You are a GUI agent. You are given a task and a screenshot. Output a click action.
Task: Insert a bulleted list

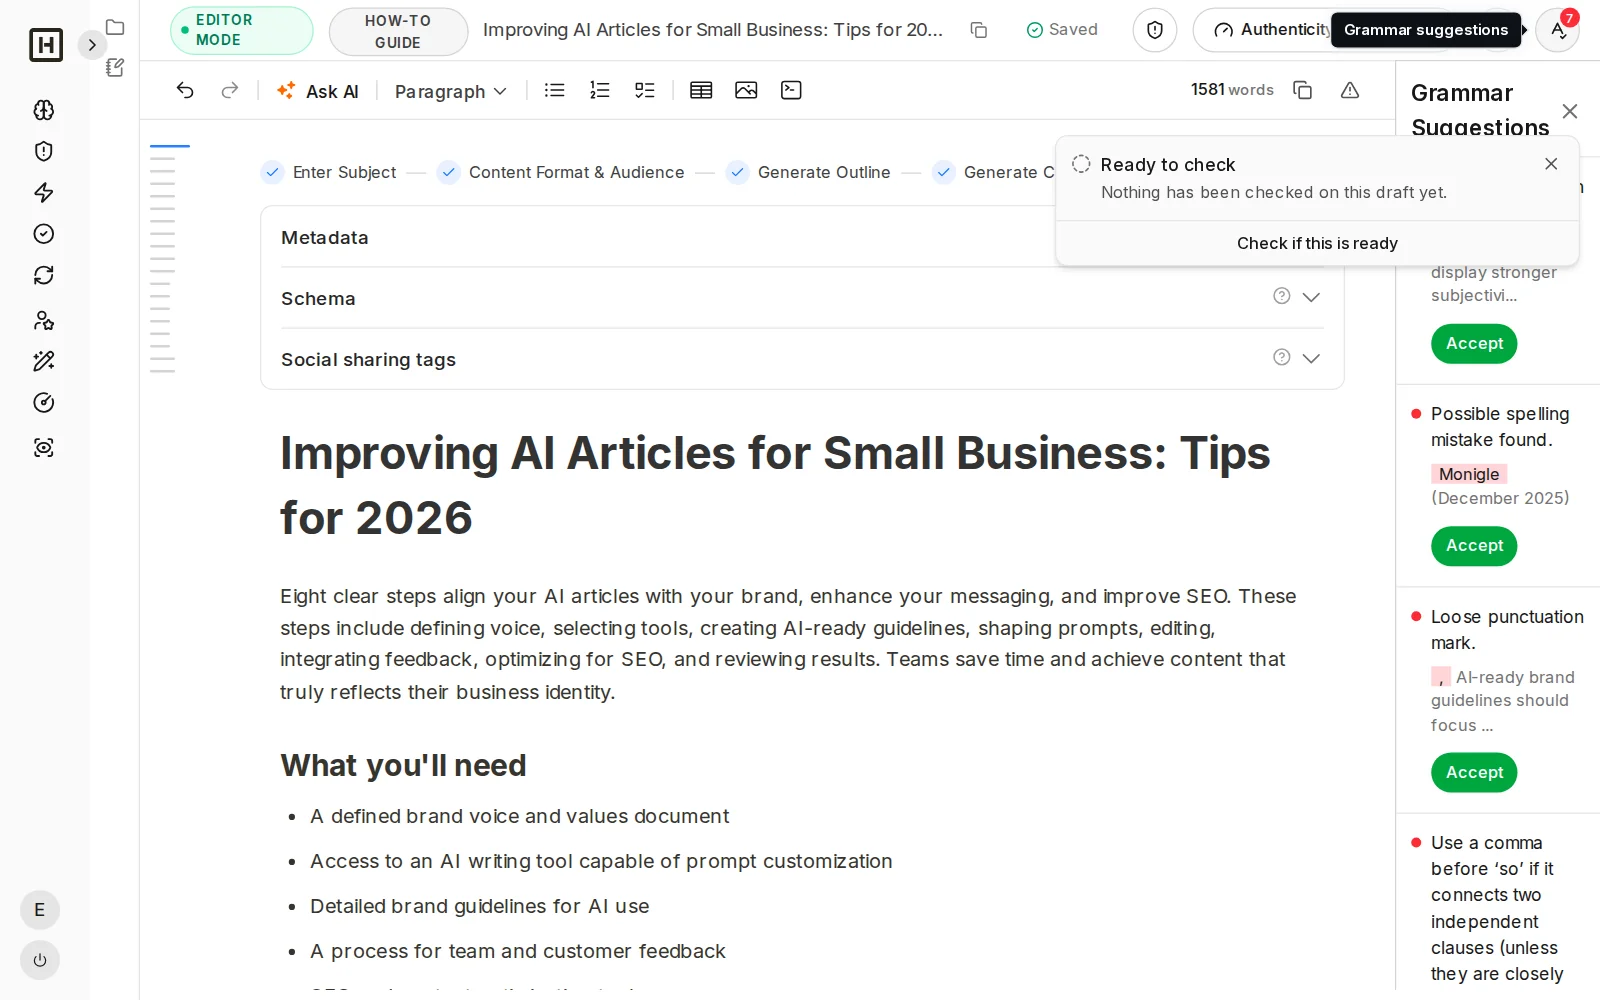554,90
